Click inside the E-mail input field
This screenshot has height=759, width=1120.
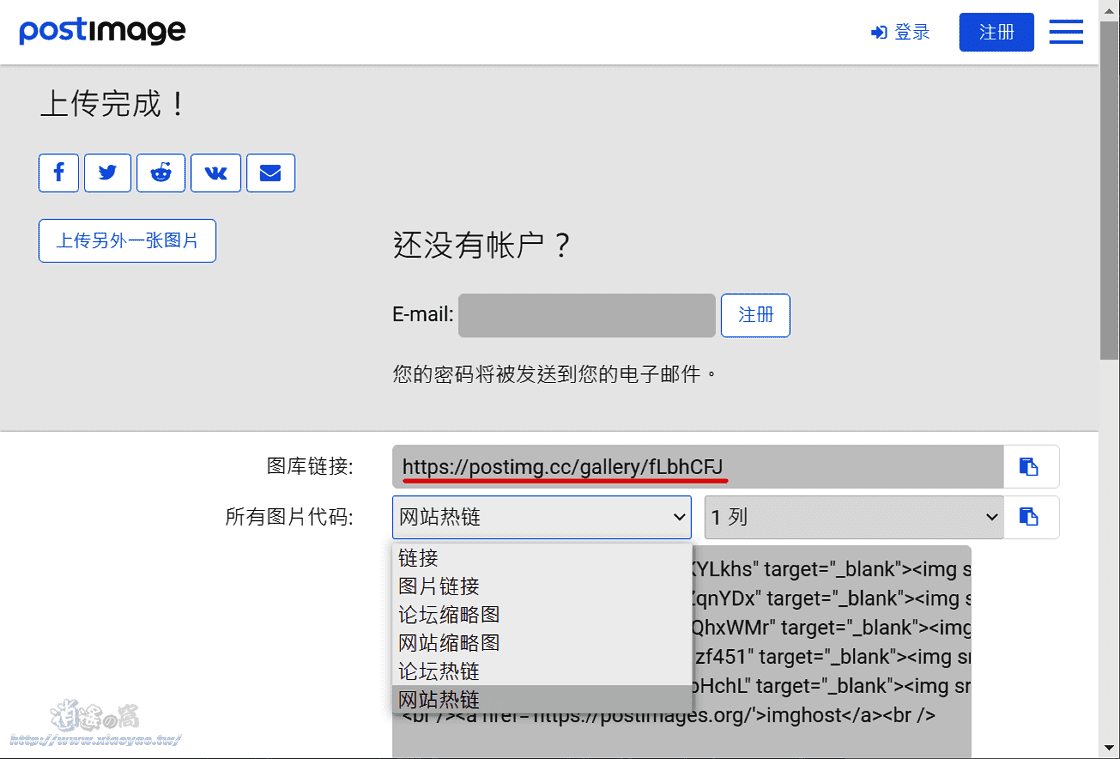click(x=585, y=315)
